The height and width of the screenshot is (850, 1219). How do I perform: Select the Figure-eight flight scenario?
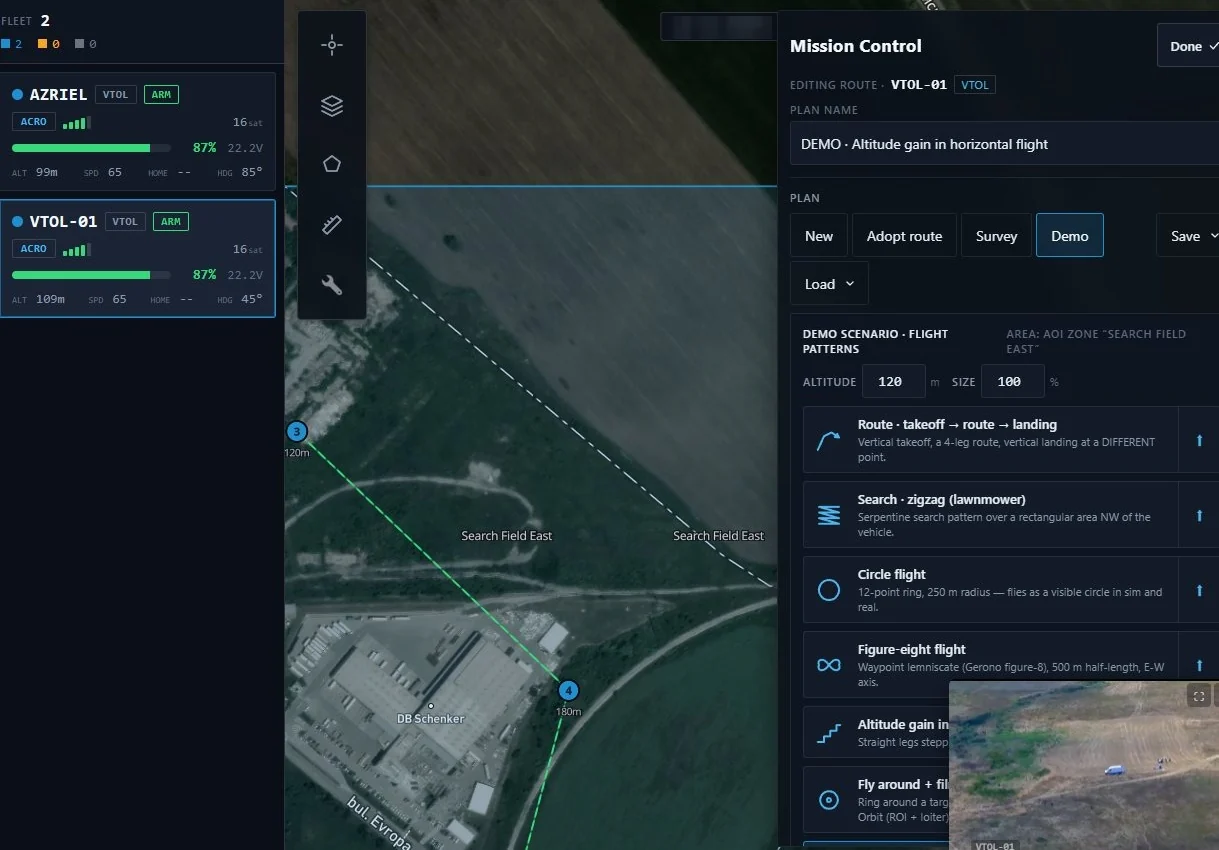pos(991,665)
